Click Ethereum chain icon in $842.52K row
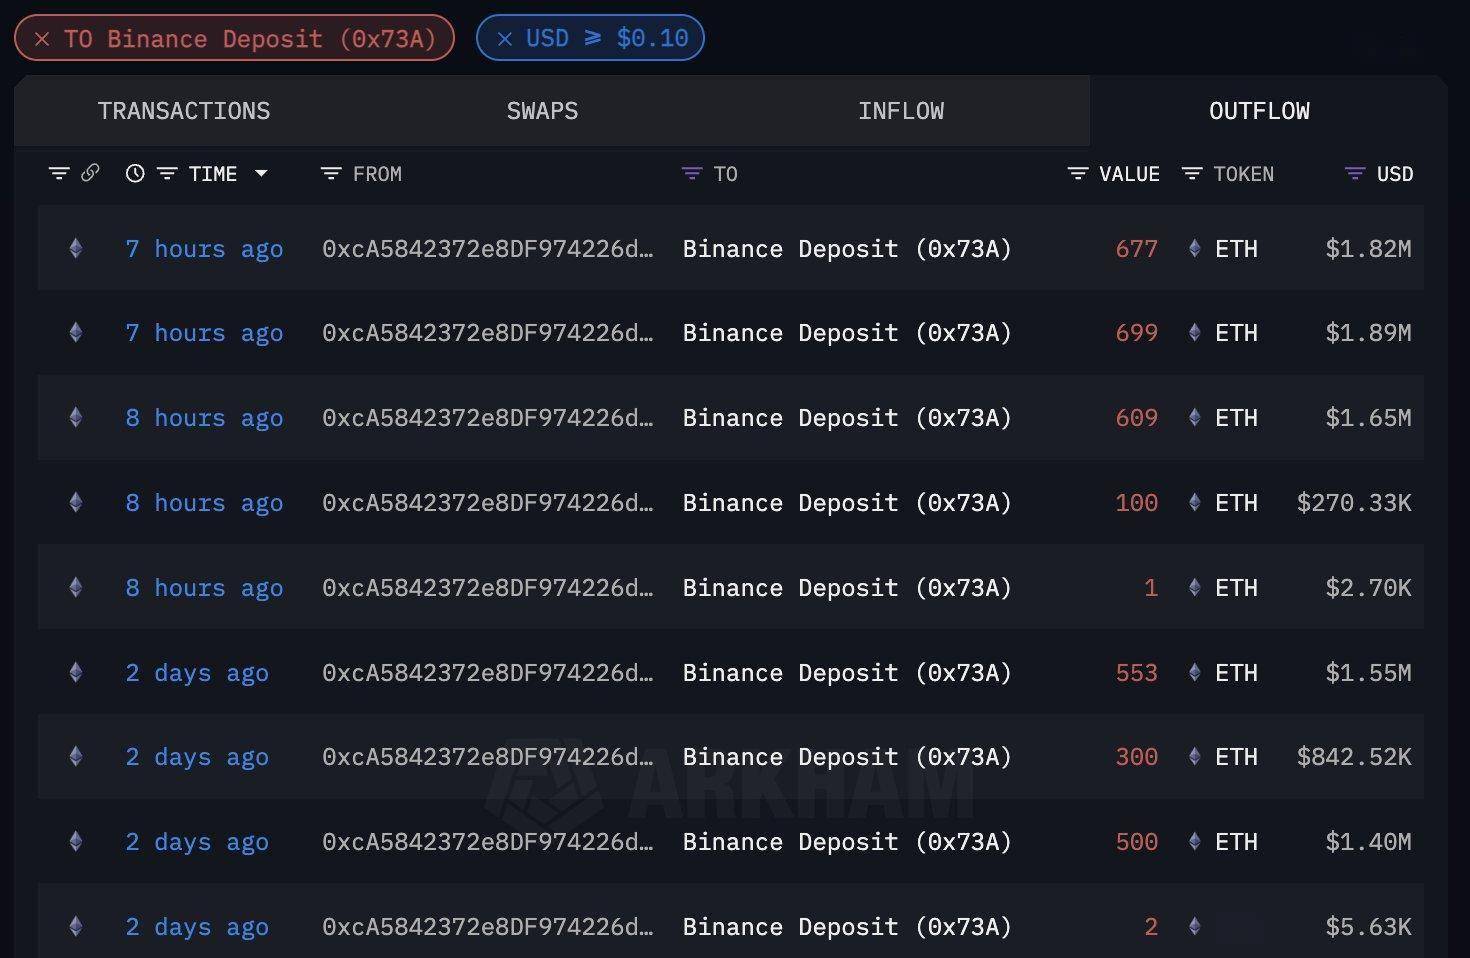Viewport: 1470px width, 958px height. (75, 756)
